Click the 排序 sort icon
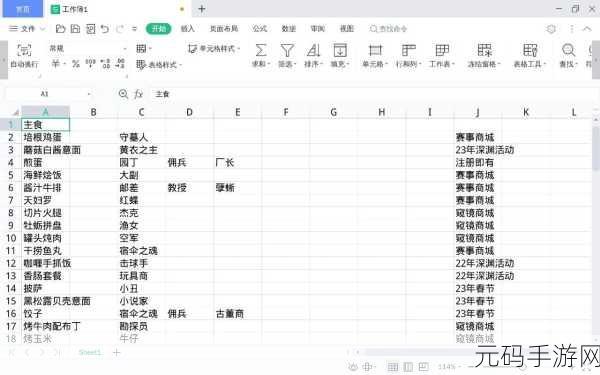 313,50
